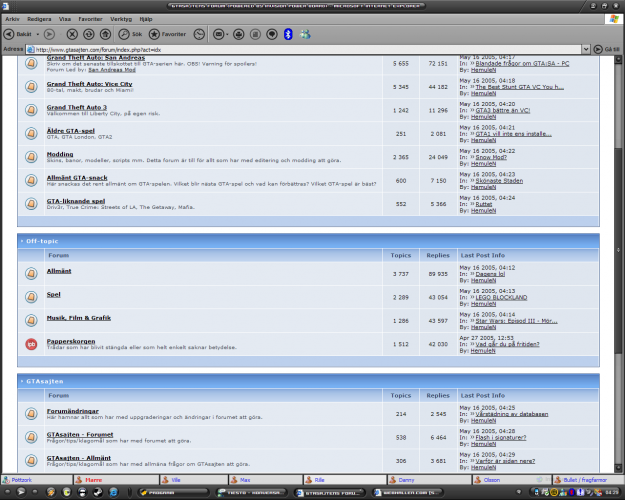The image size is (625, 500).
Task: Click the Bluetooth icon in the toolbar
Action: [288, 33]
